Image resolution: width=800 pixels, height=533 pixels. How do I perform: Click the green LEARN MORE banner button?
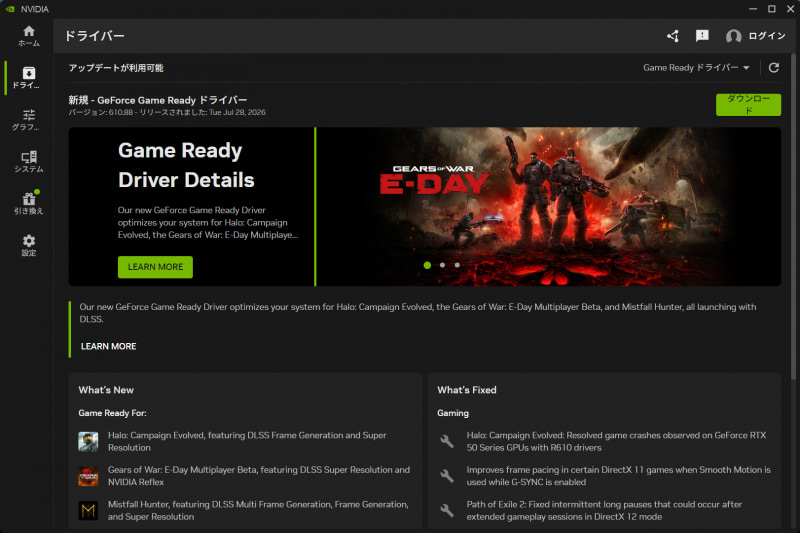pyautogui.click(x=155, y=267)
